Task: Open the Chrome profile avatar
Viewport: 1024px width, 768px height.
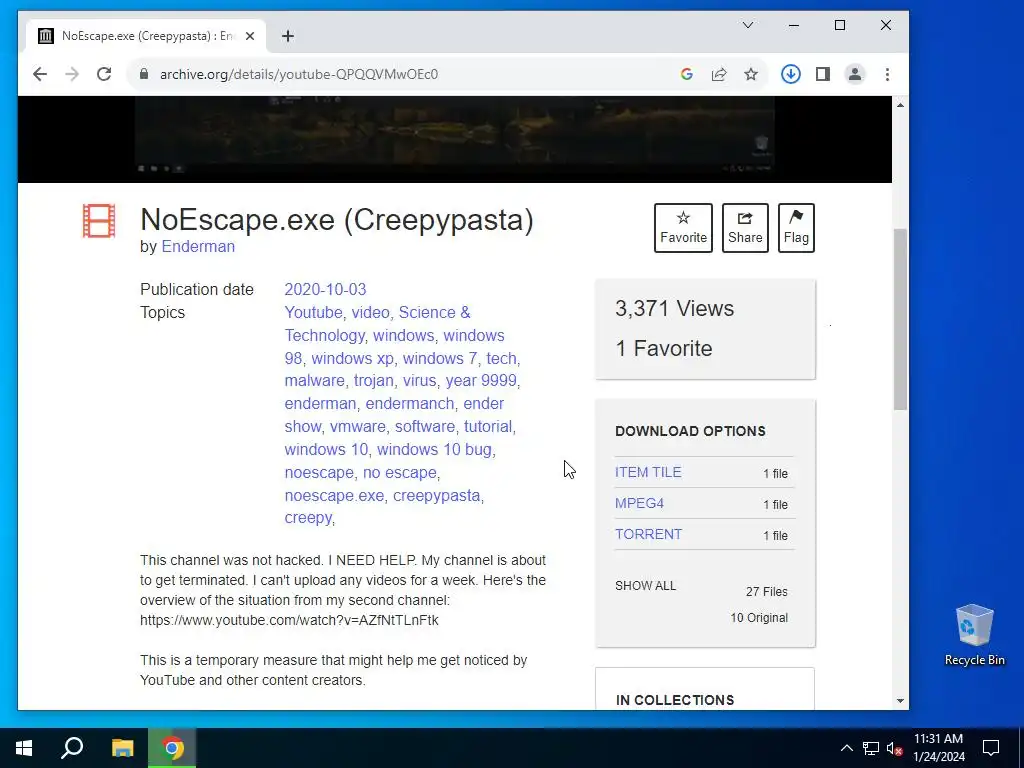Action: [855, 74]
